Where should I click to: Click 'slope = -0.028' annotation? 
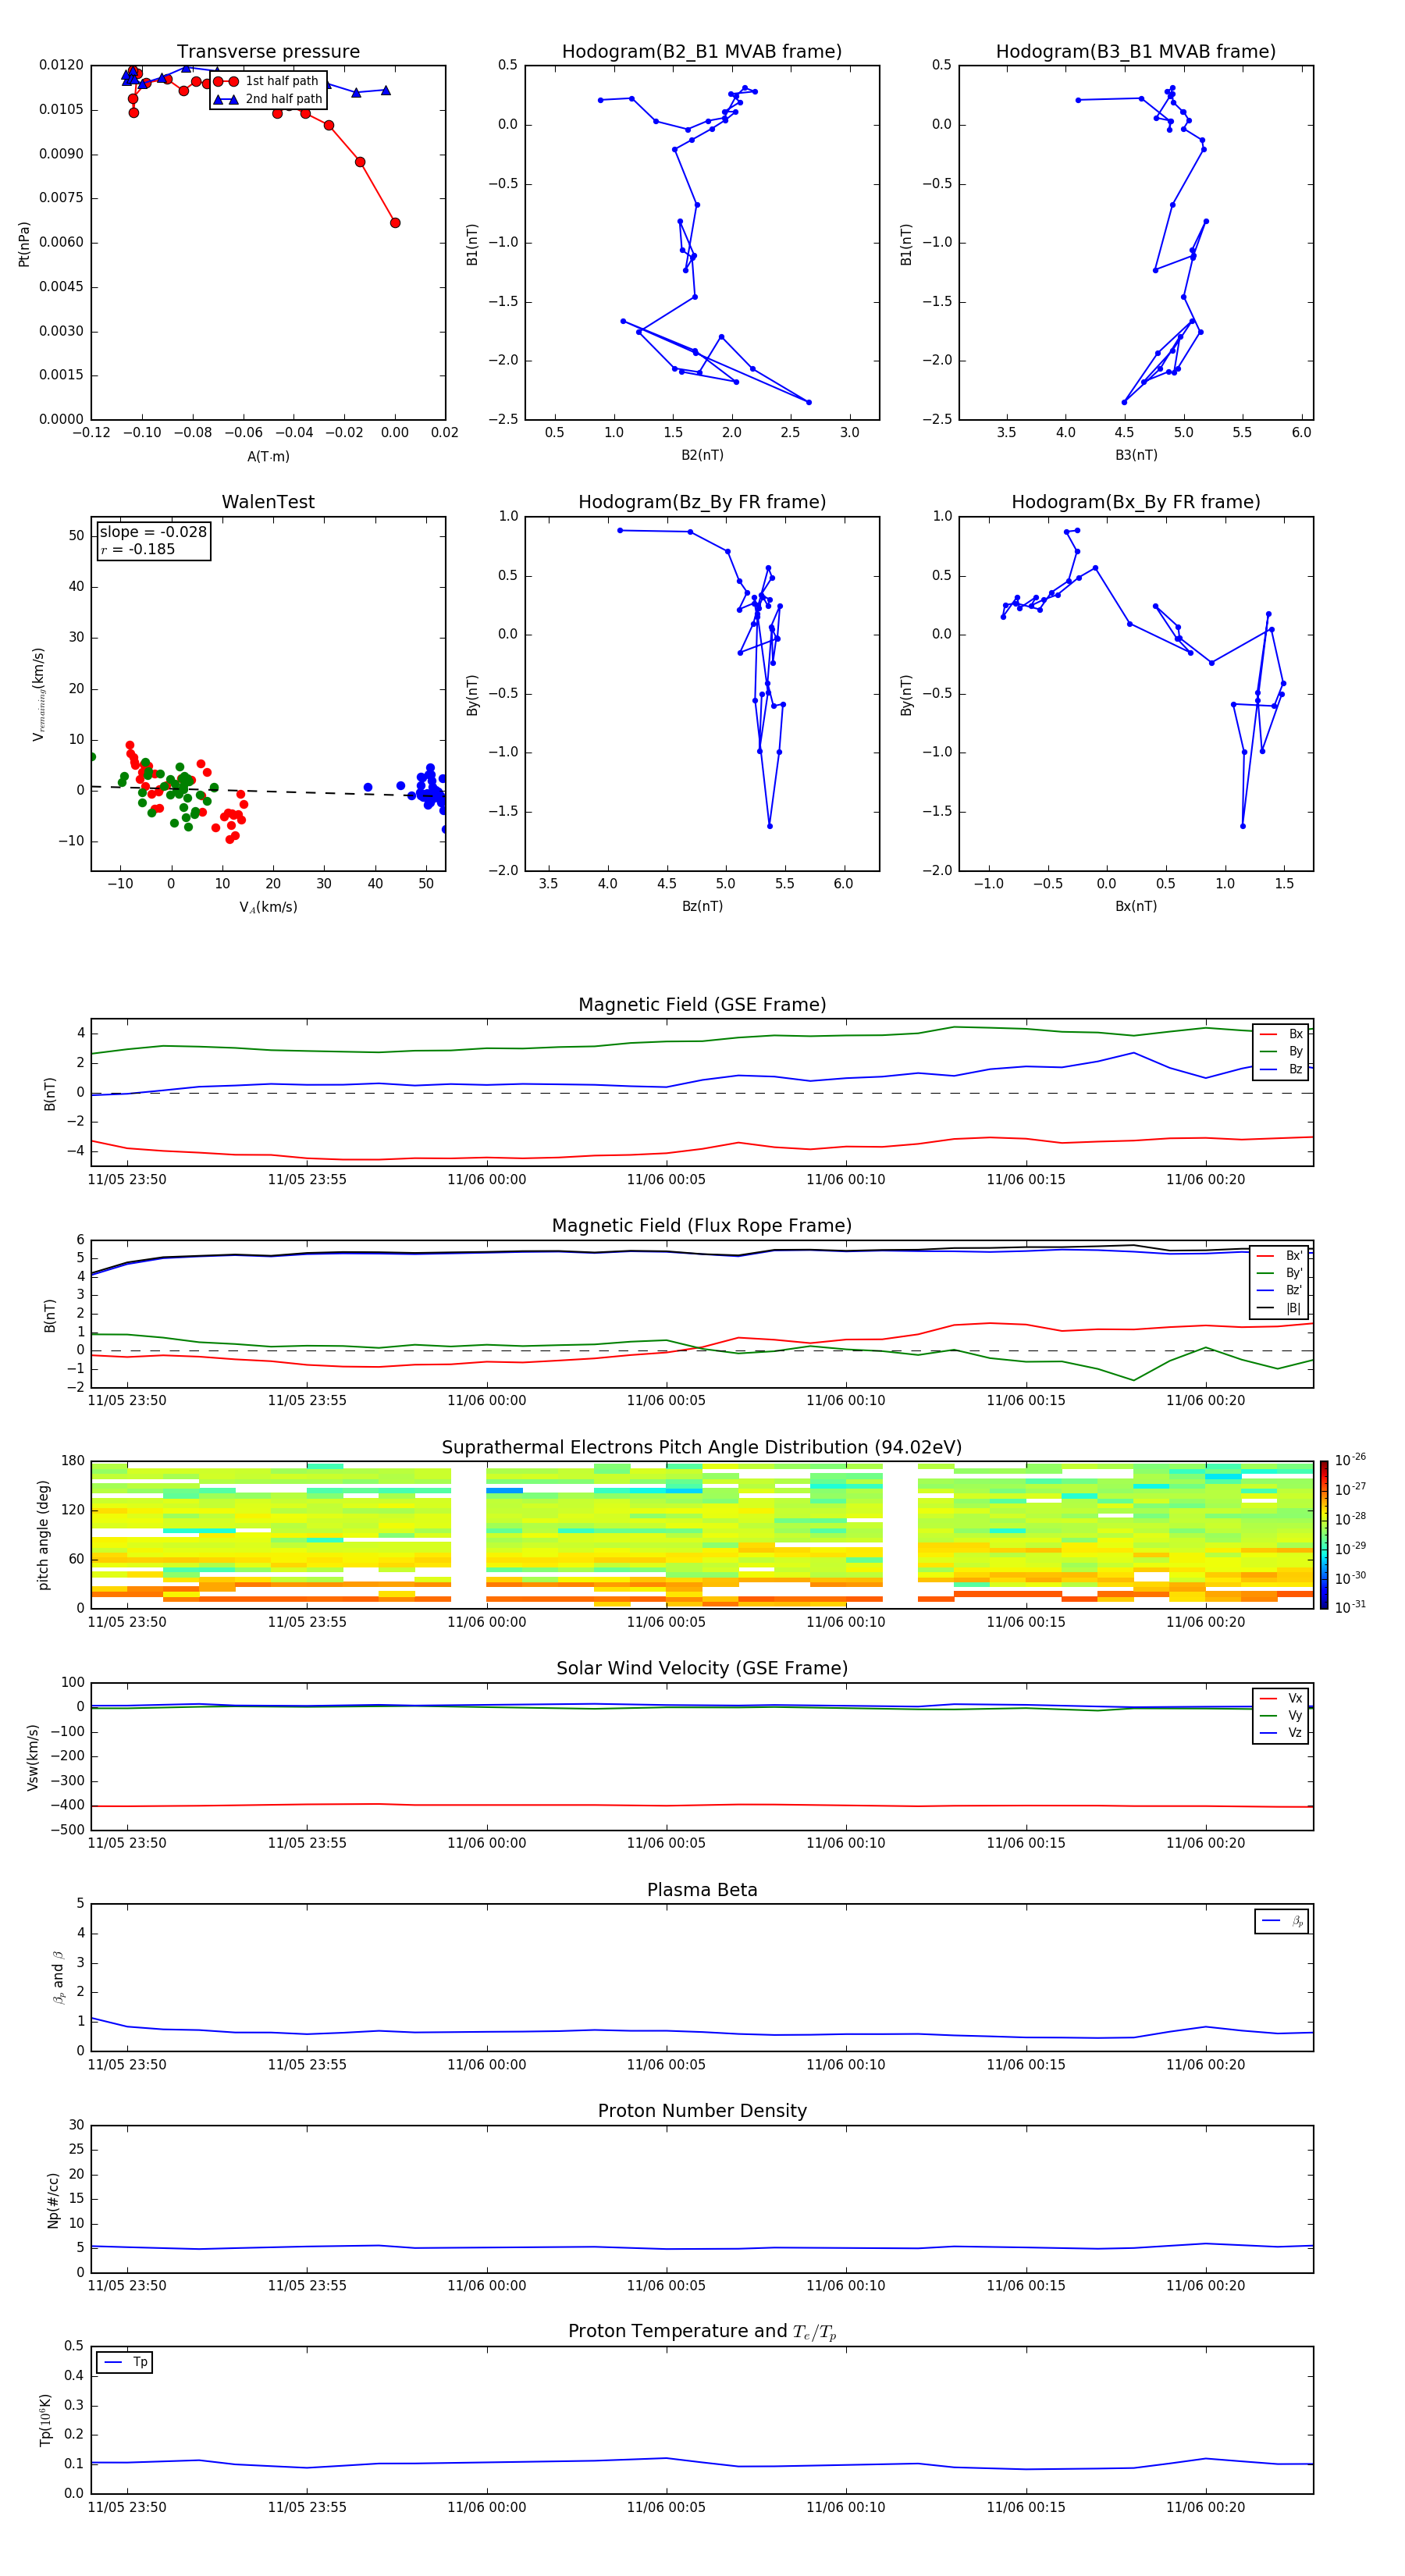coord(153,532)
